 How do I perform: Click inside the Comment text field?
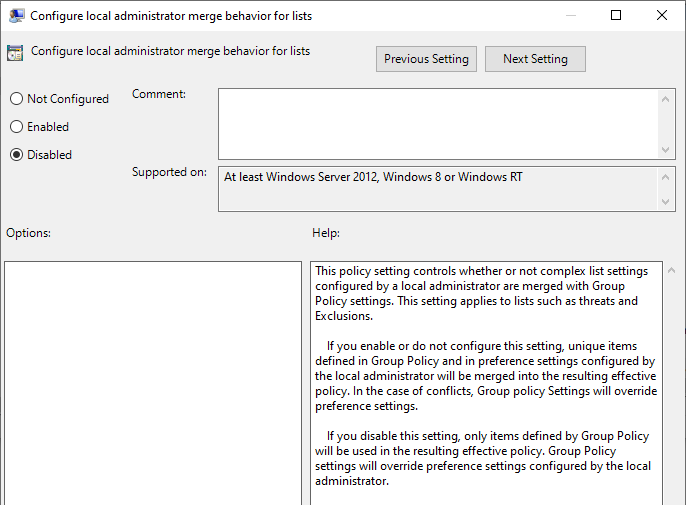(438, 124)
